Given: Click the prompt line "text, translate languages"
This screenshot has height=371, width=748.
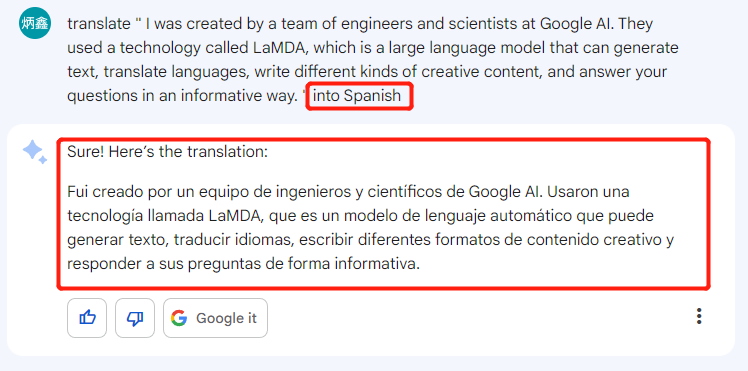Looking at the screenshot, I should point(367,72).
